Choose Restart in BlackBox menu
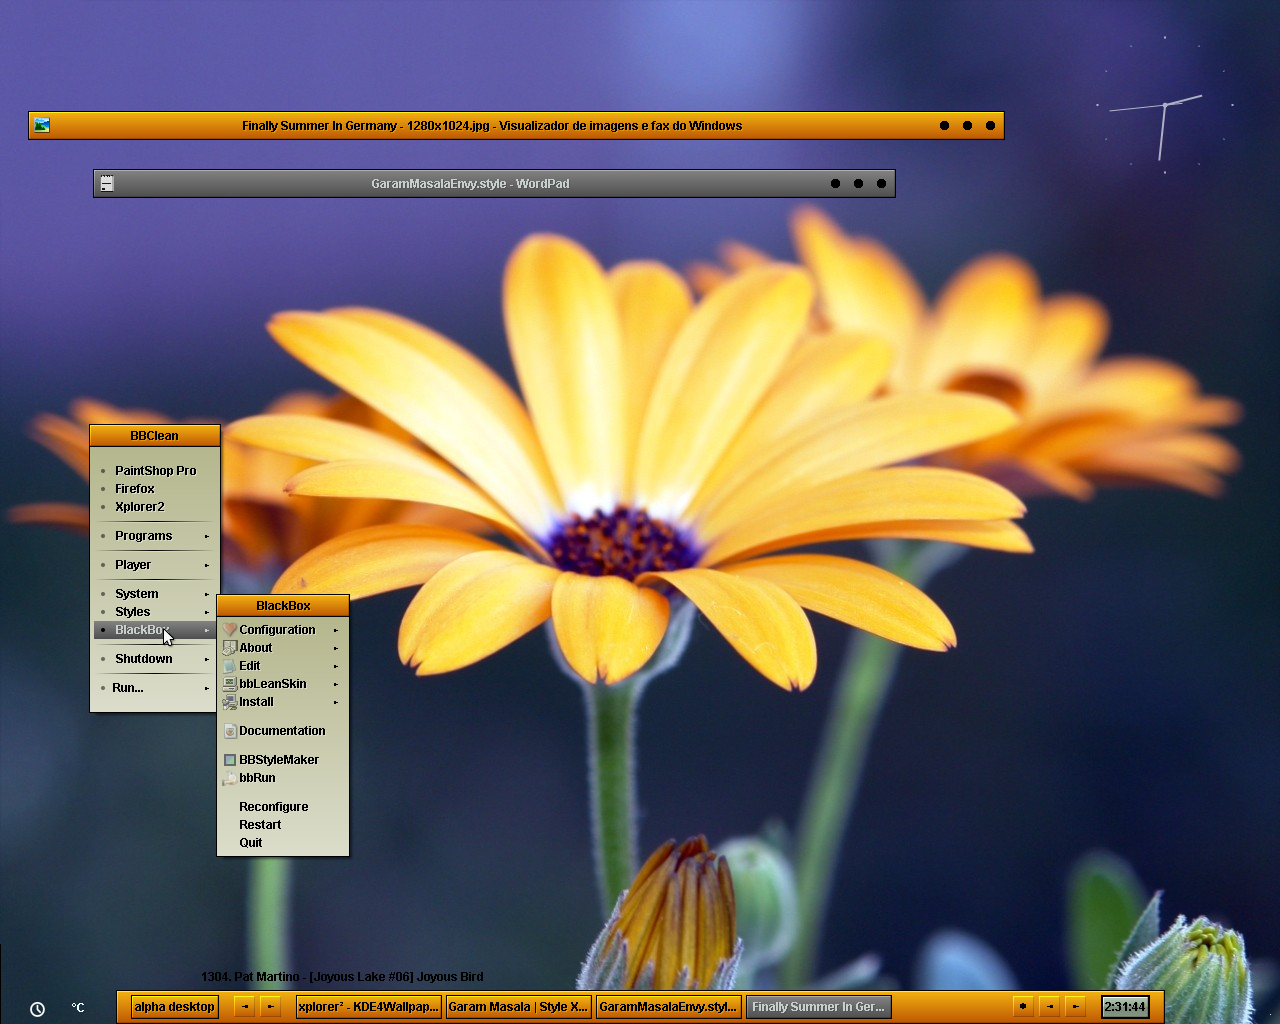This screenshot has height=1024, width=1280. pyautogui.click(x=283, y=825)
